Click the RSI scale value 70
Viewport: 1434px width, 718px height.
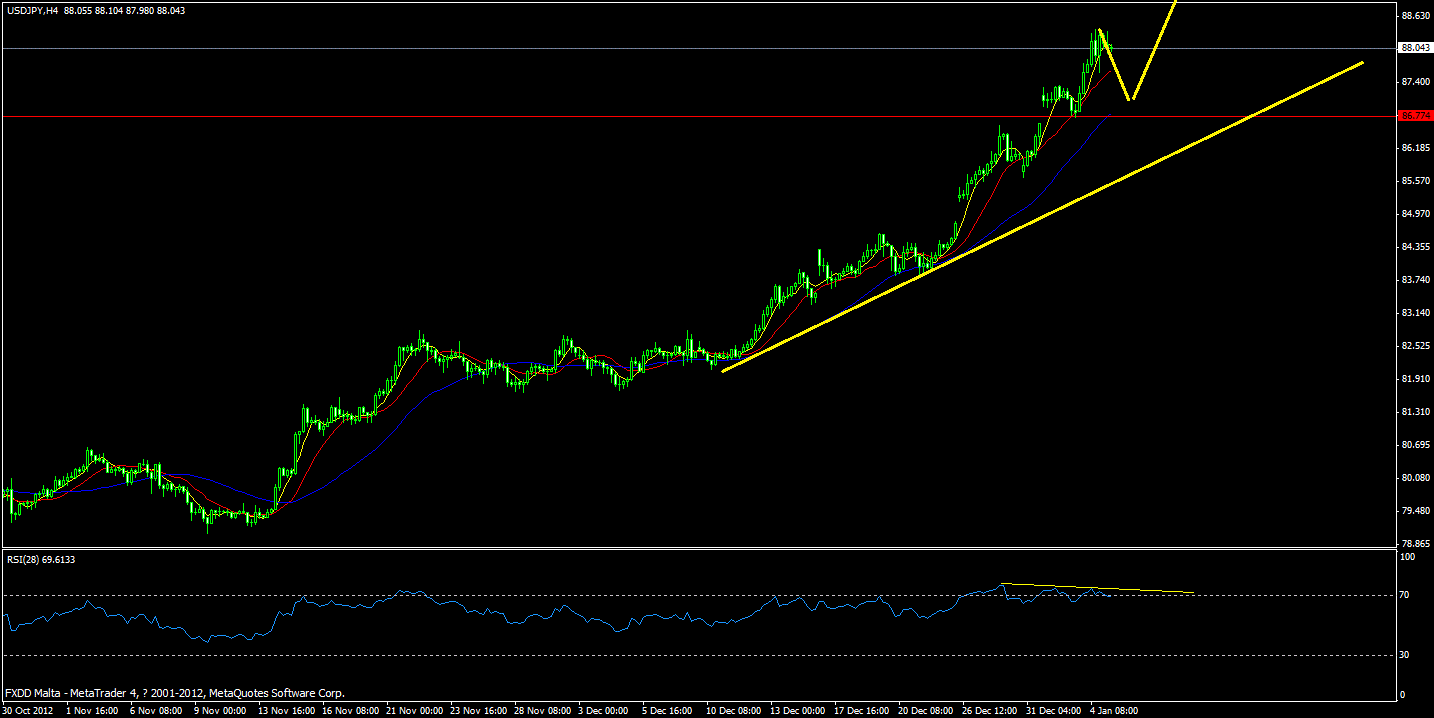click(x=1405, y=595)
